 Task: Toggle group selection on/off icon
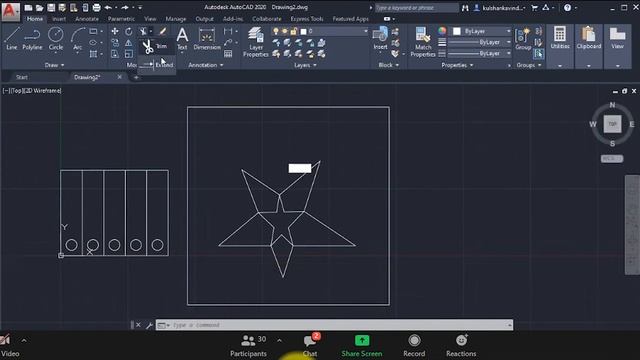(538, 54)
